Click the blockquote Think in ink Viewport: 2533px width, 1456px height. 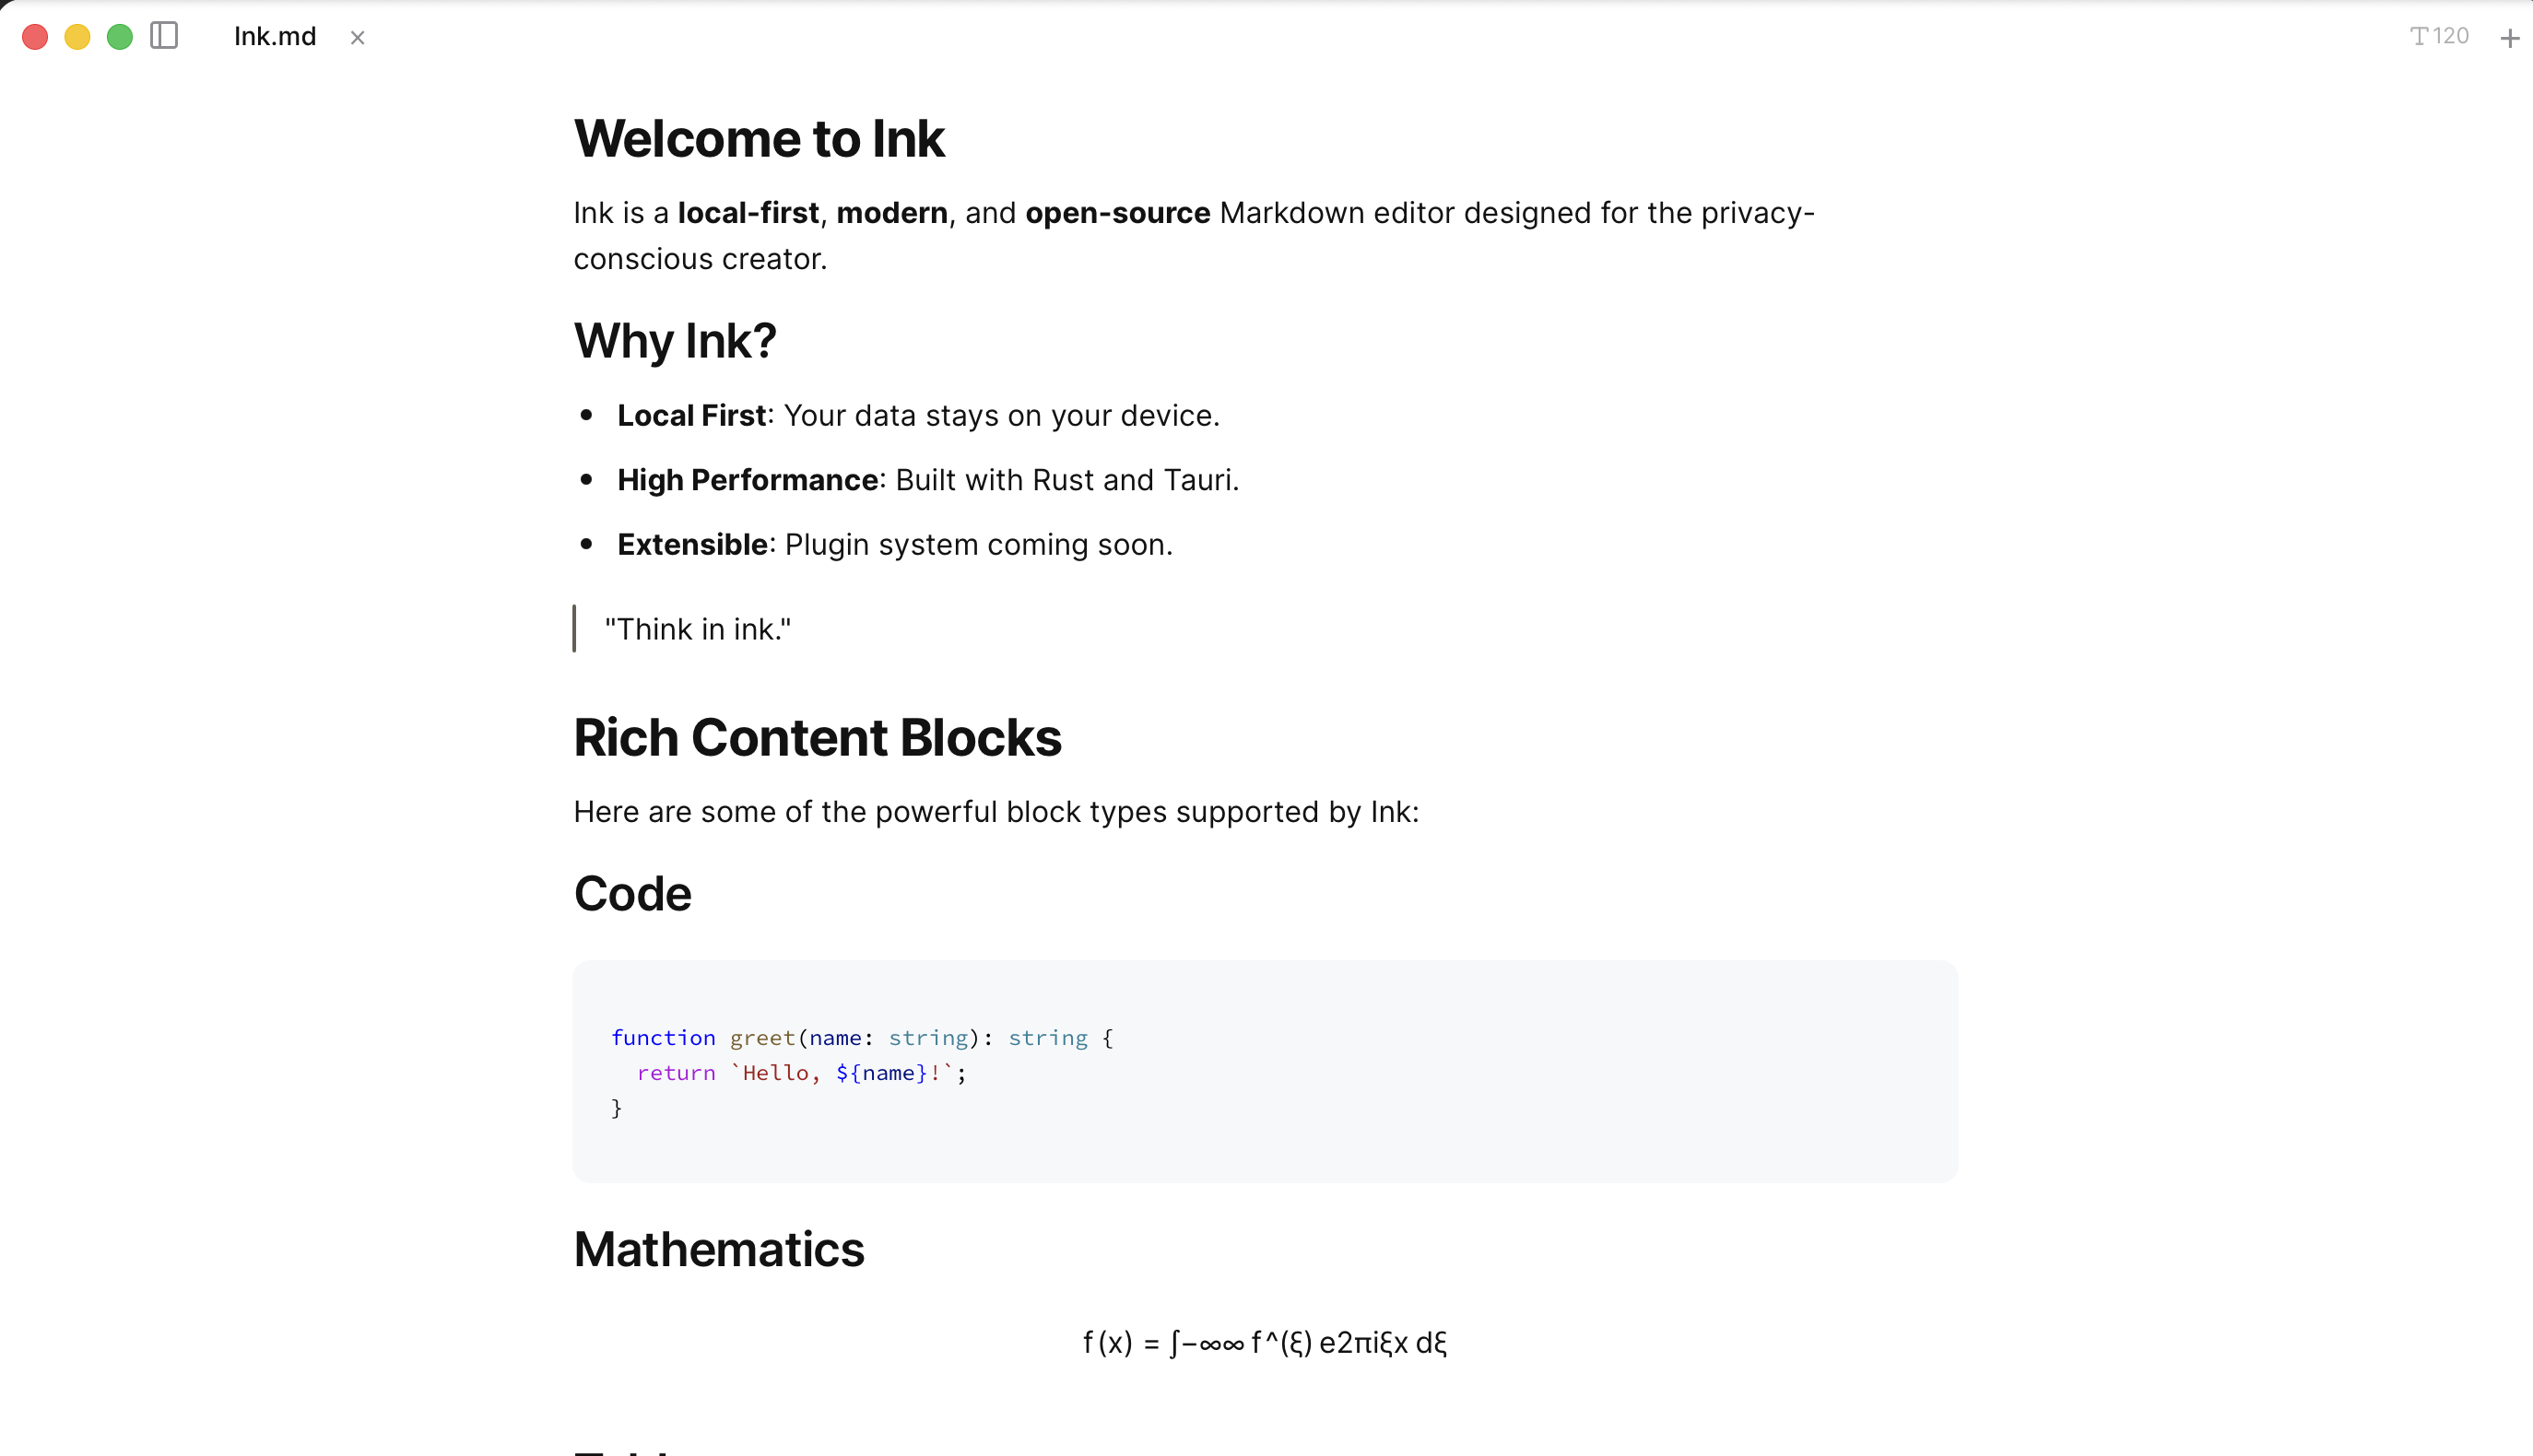pyautogui.click(x=698, y=628)
